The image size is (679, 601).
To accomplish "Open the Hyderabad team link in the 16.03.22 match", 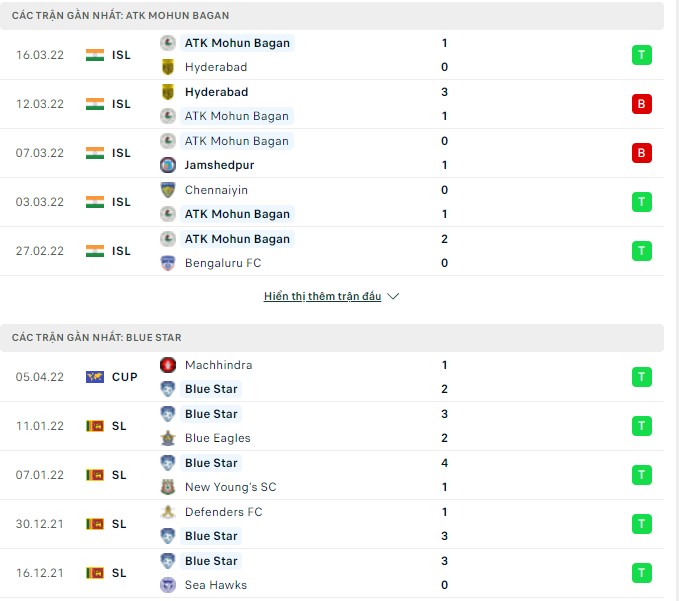I will click(216, 67).
